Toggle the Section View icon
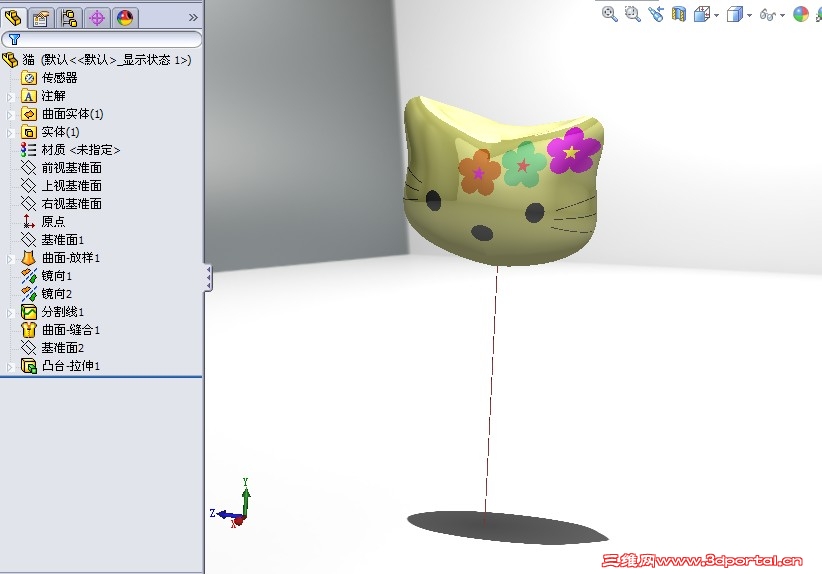 [x=679, y=14]
